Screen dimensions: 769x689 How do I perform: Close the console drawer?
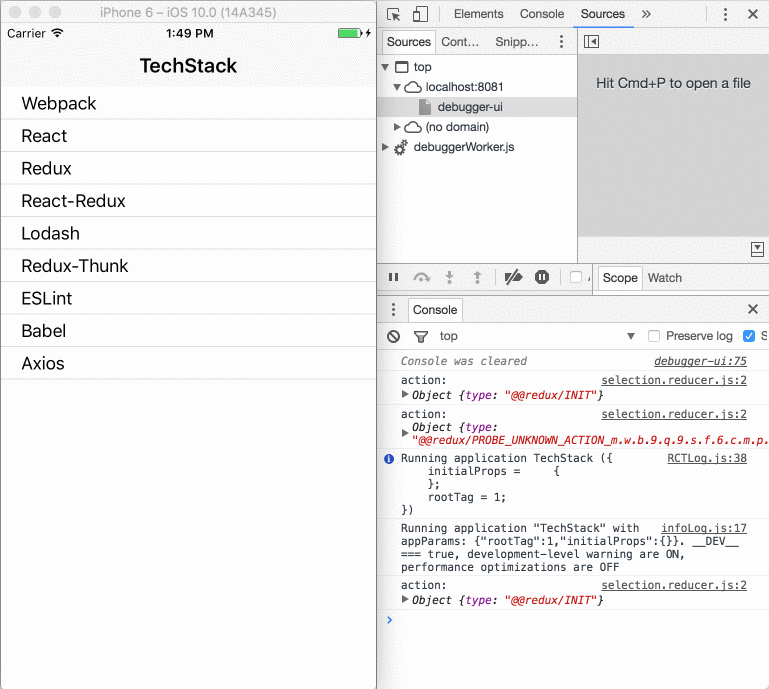[x=753, y=309]
